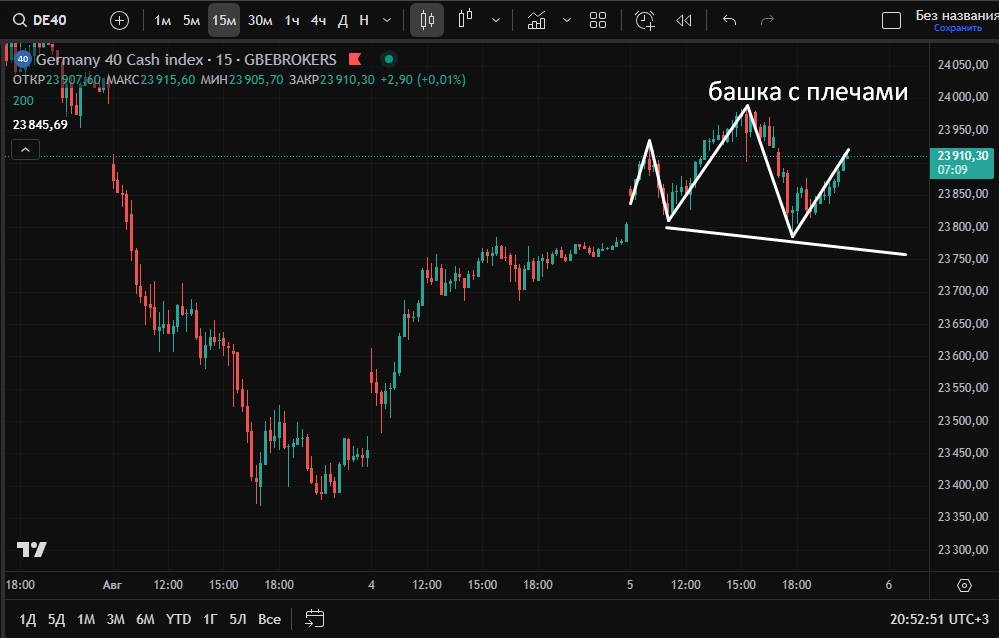Open the indicators button in toolbar
The height and width of the screenshot is (638, 999).
point(537,20)
